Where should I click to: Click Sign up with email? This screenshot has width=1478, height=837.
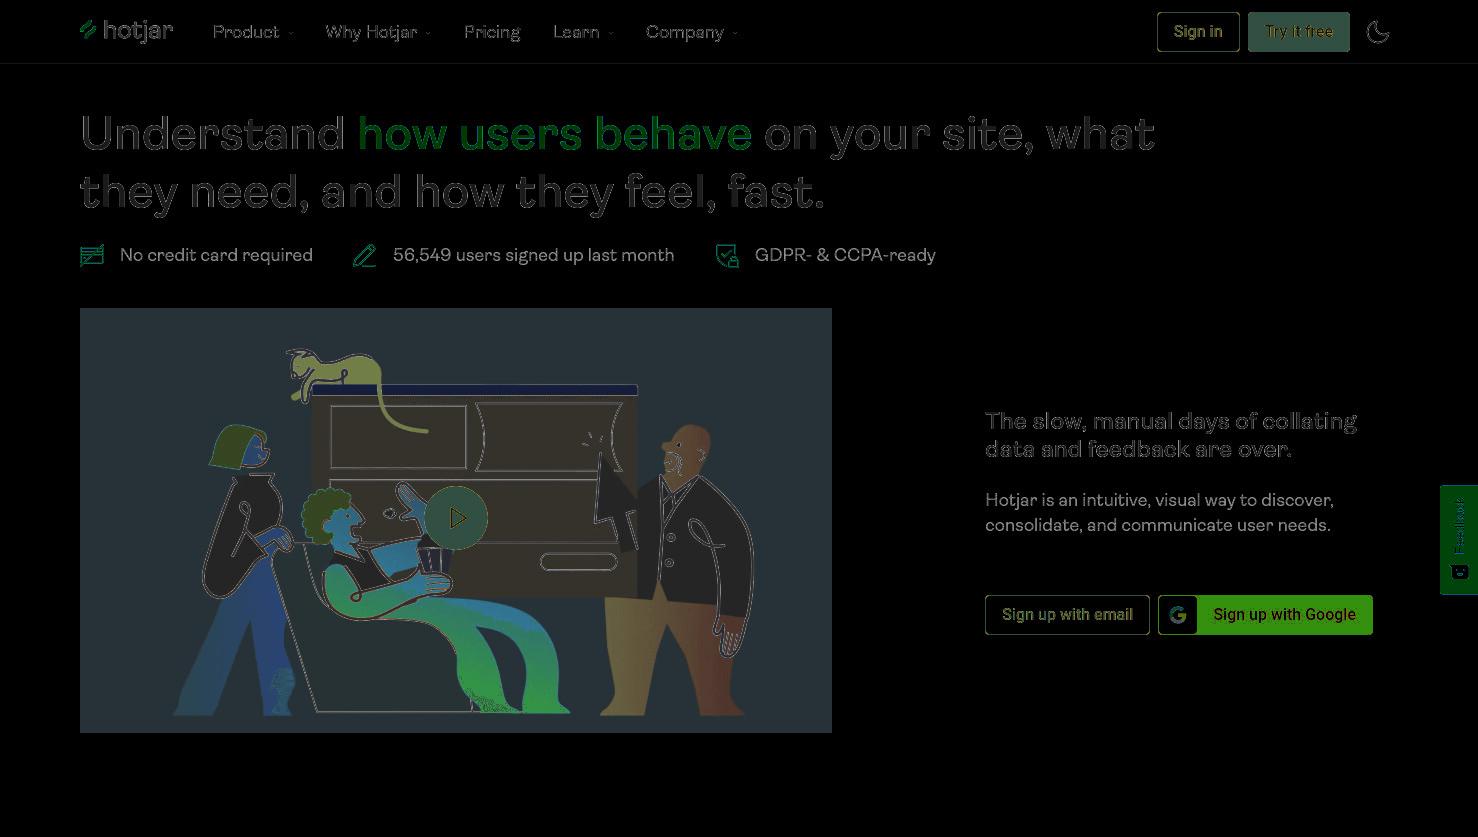pos(1067,615)
